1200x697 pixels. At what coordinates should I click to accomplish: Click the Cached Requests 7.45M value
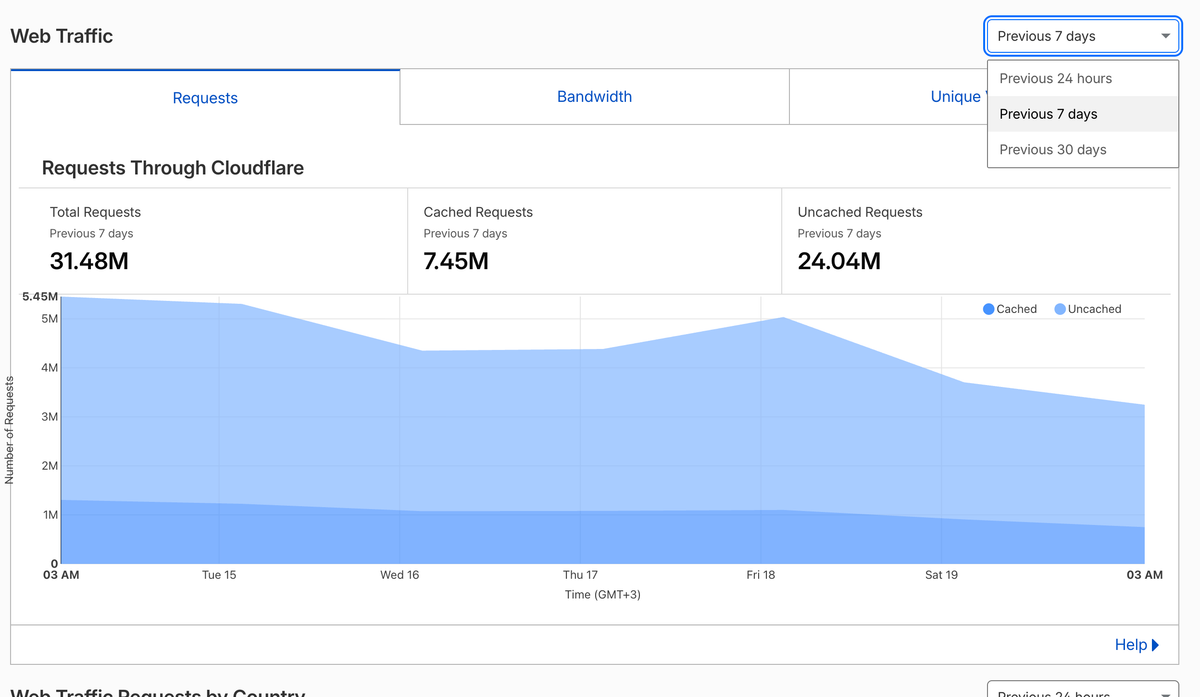(456, 262)
